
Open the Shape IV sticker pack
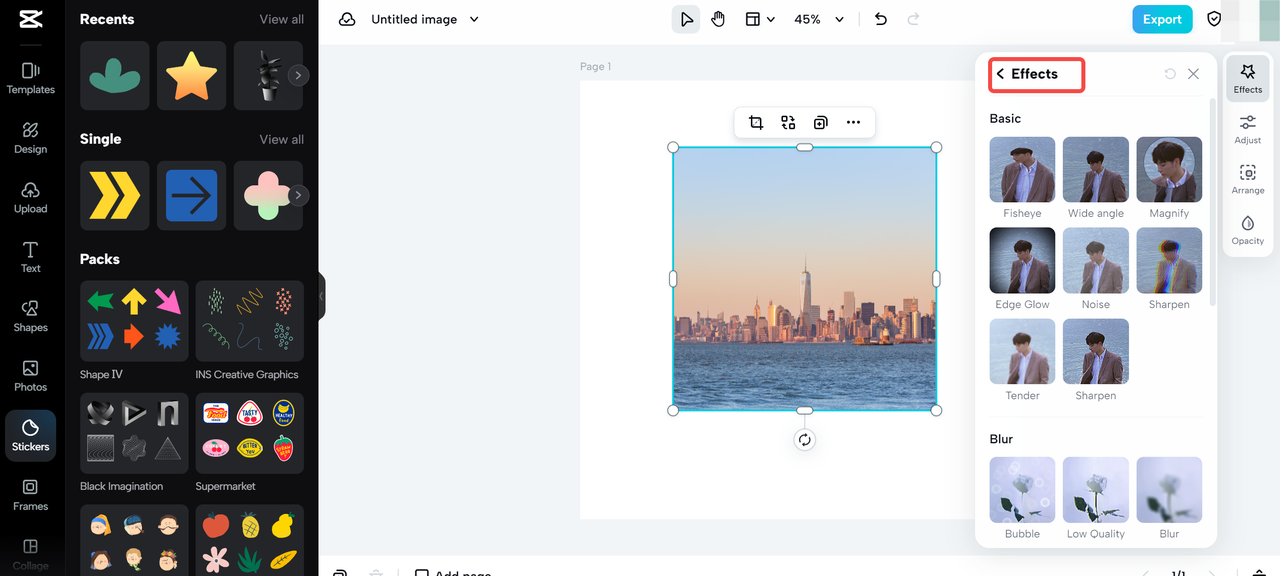point(134,321)
